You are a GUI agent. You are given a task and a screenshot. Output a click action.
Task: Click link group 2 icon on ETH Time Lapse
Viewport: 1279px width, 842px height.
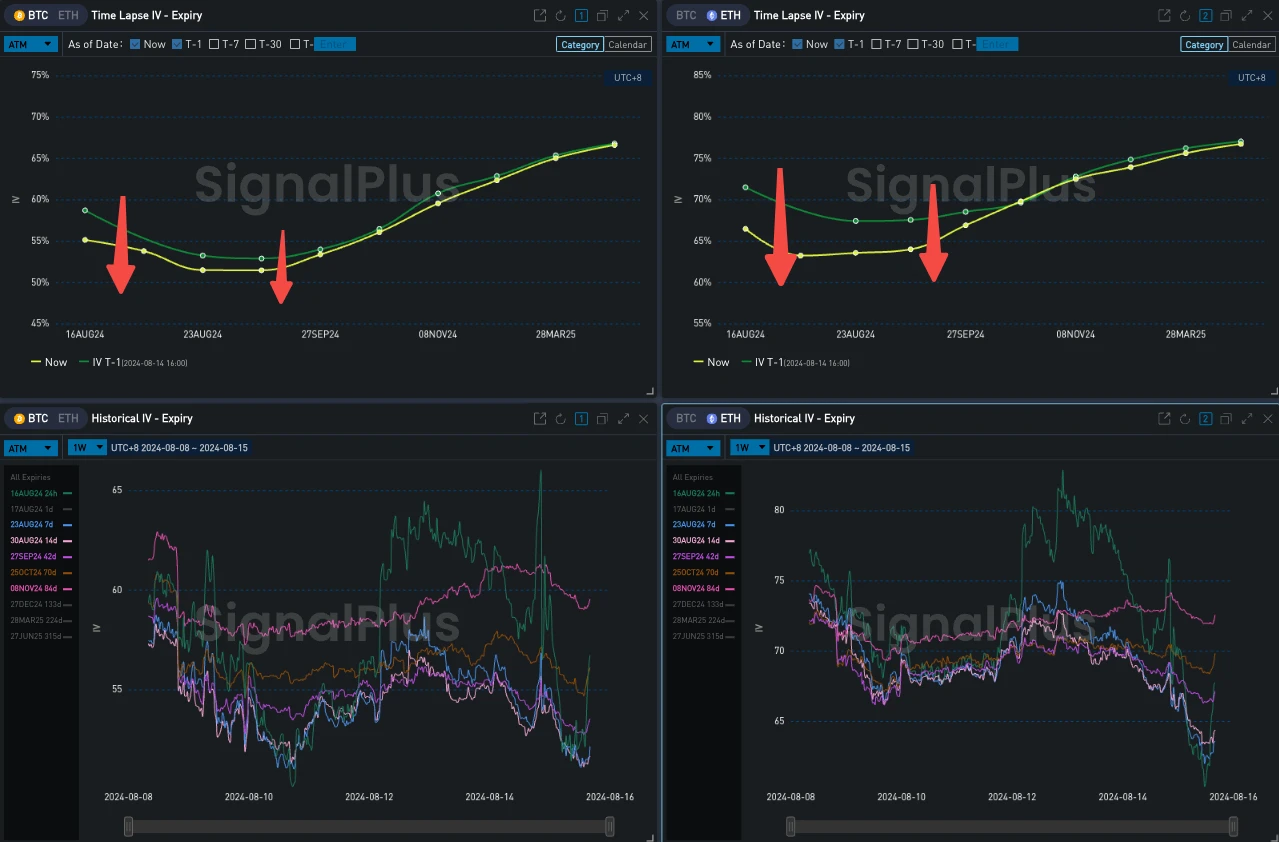point(1205,16)
